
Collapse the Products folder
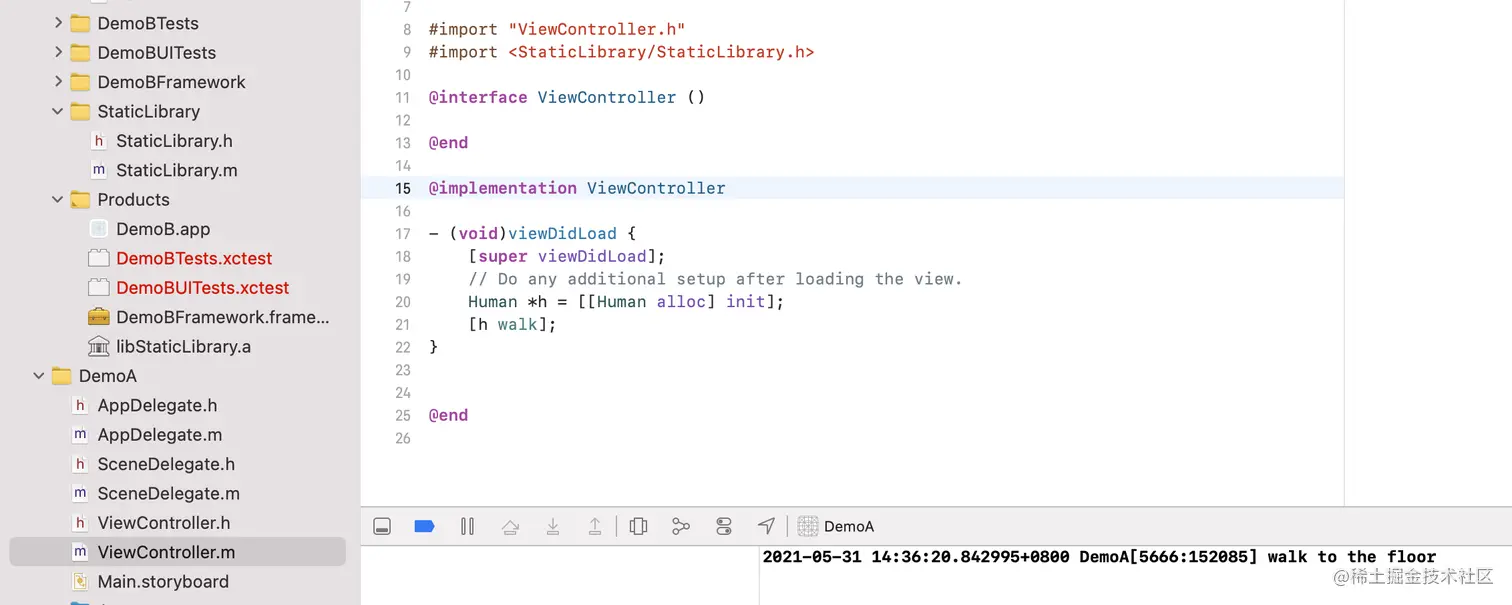58,199
